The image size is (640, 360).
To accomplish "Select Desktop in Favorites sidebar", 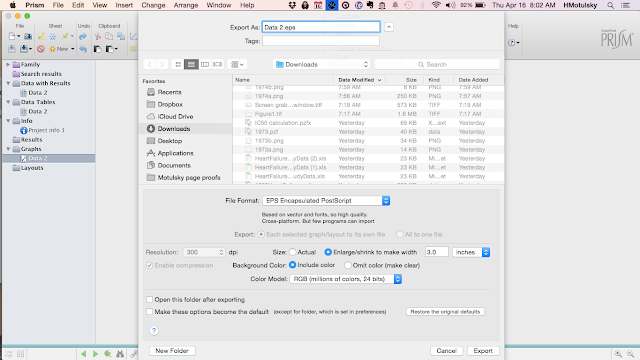I will click(170, 141).
